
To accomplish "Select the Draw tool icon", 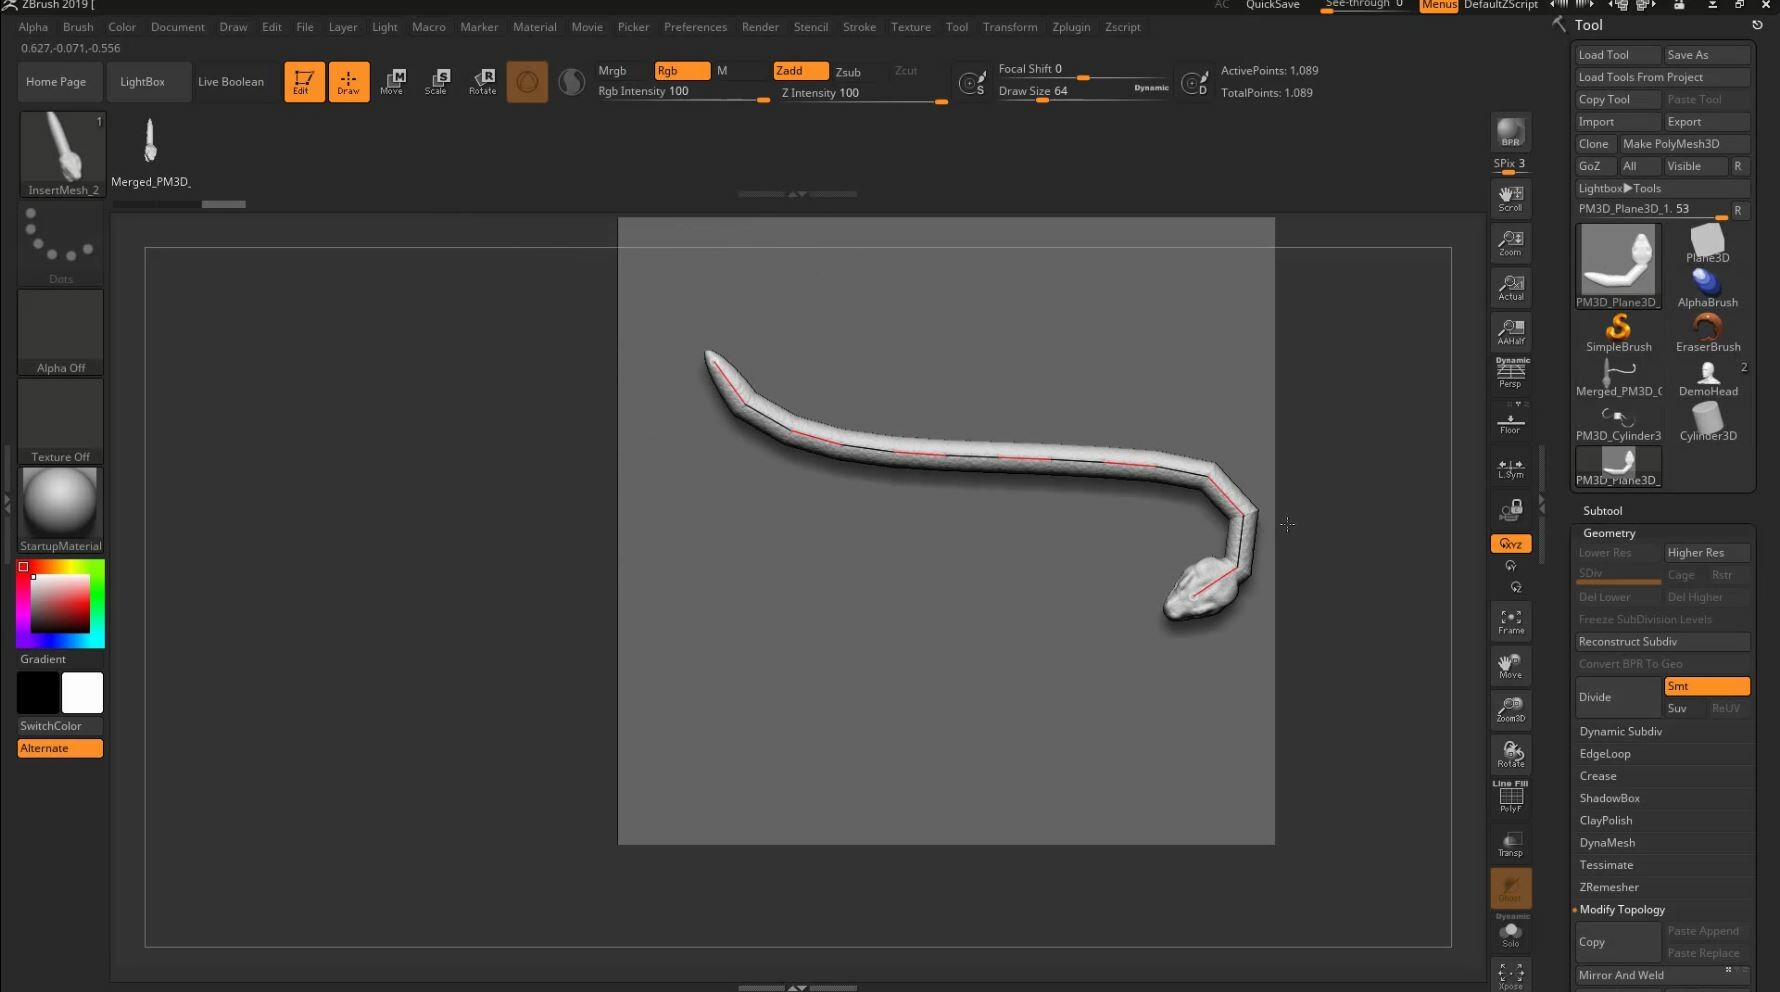I will [348, 81].
